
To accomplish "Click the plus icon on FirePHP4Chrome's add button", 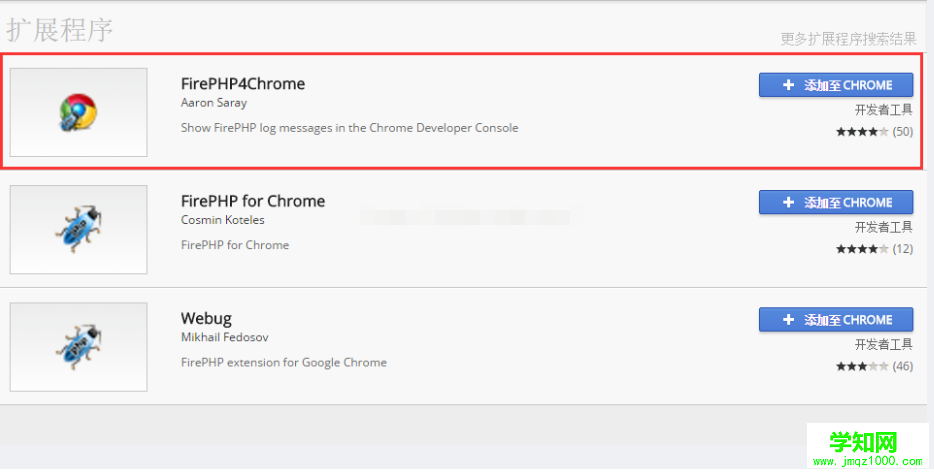I will 788,85.
